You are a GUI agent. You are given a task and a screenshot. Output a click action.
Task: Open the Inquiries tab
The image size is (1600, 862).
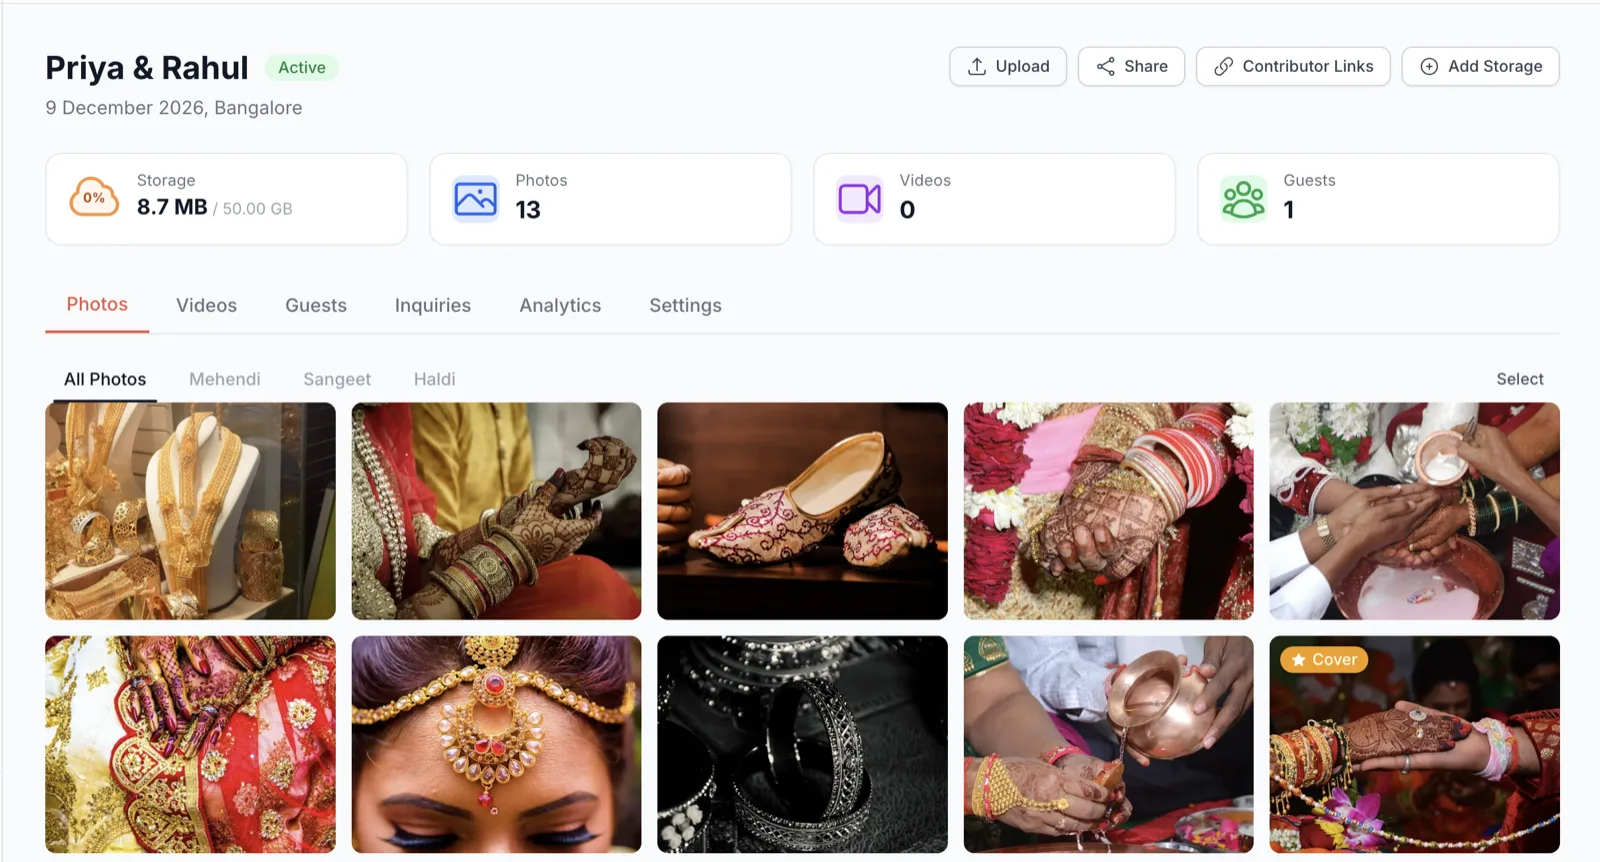pos(432,305)
